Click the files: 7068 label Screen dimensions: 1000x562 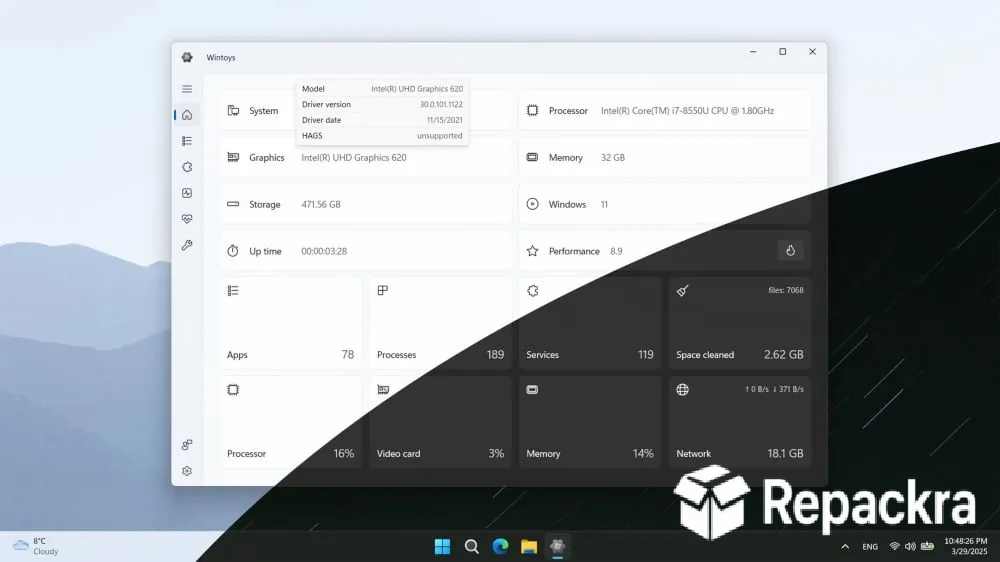pyautogui.click(x=786, y=290)
